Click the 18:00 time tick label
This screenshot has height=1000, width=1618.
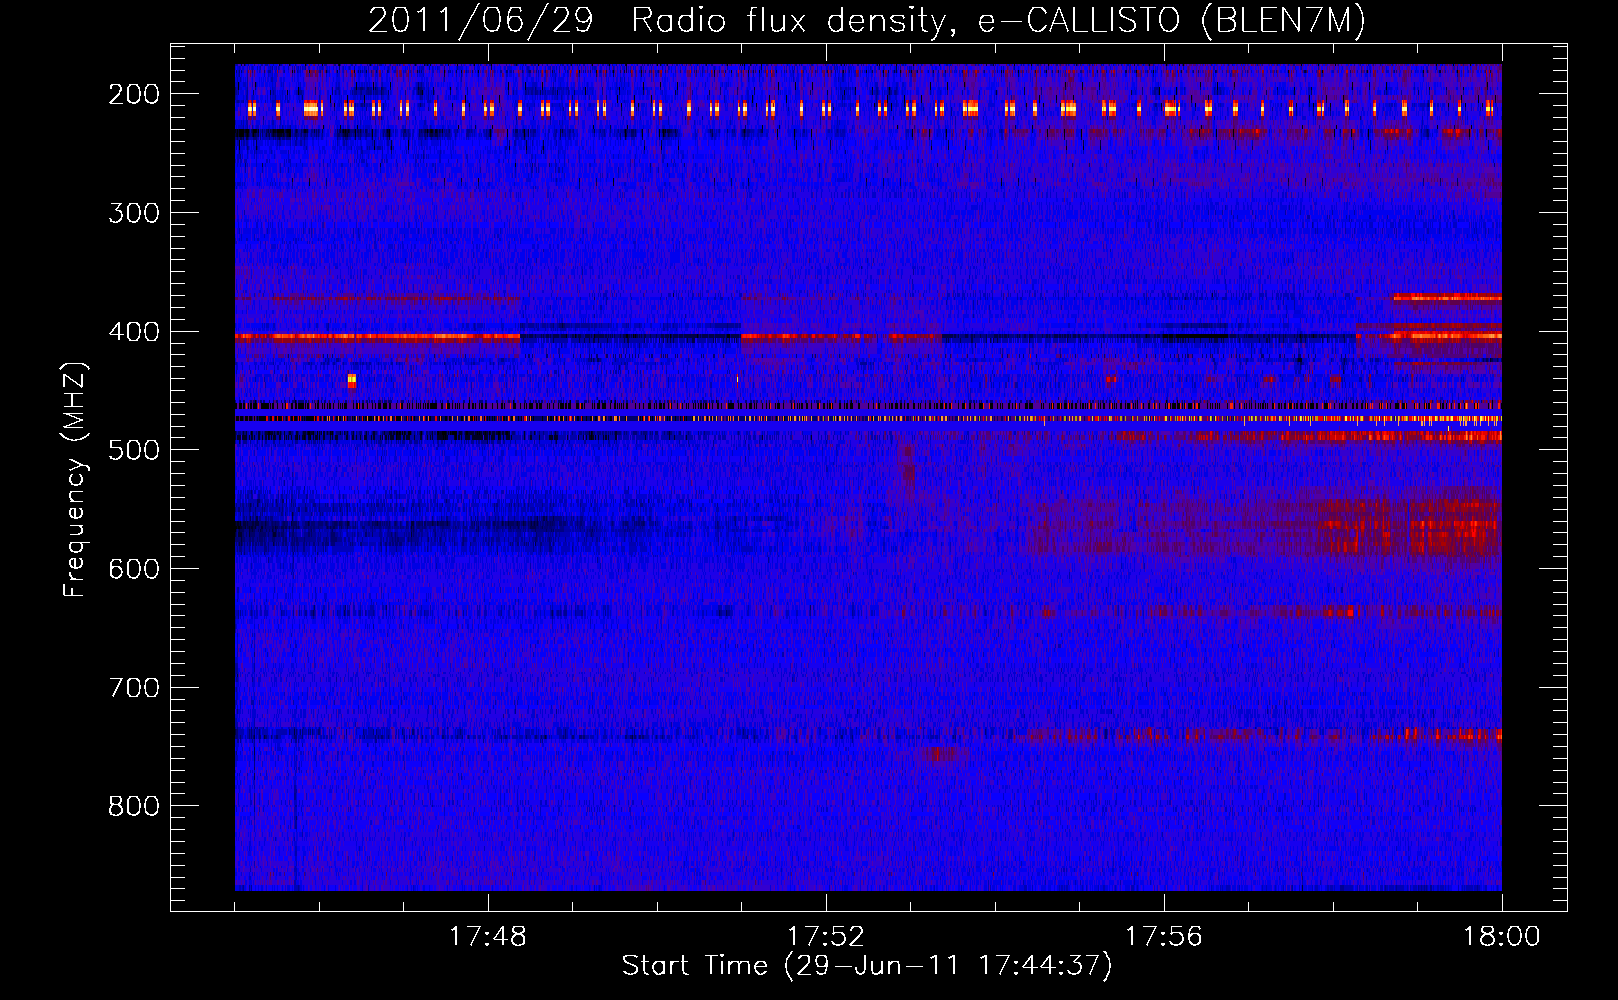(x=1502, y=937)
